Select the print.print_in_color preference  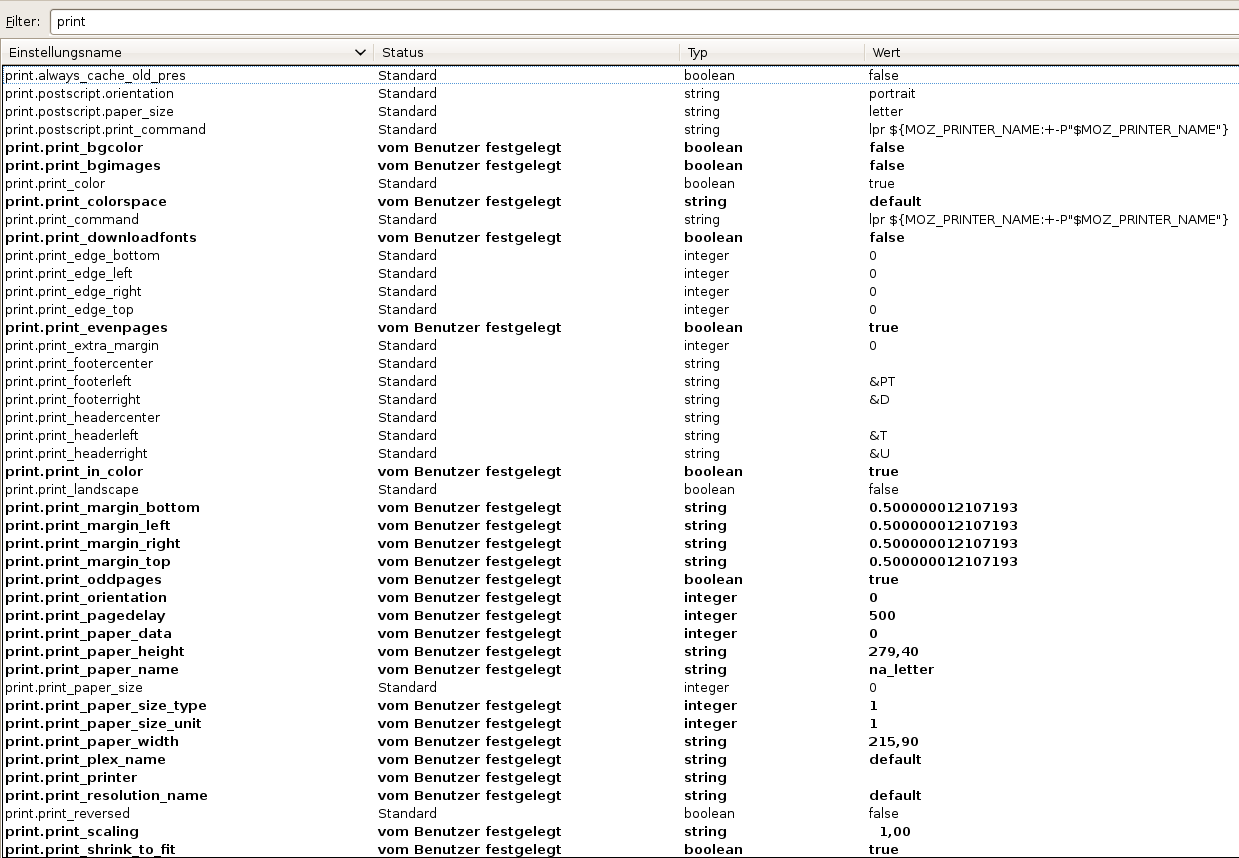click(x=74, y=472)
